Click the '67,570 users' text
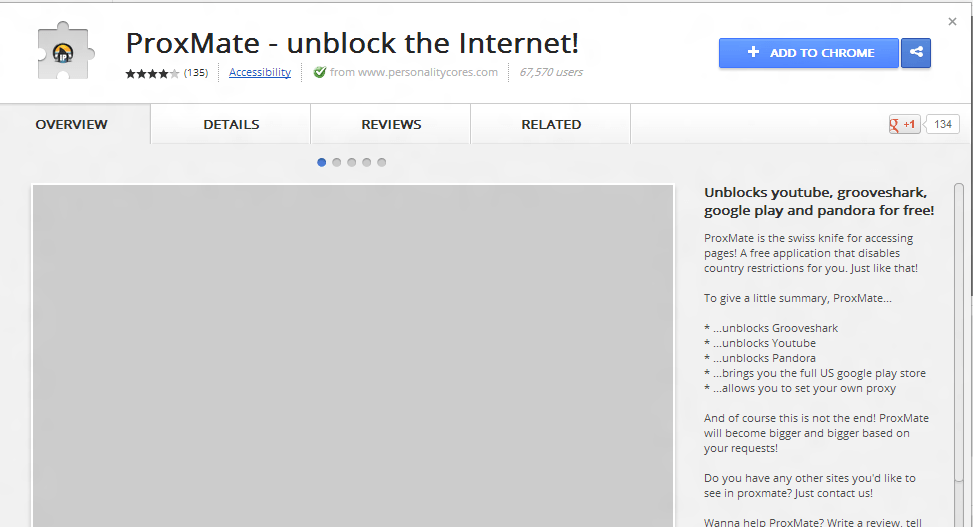 pos(551,72)
